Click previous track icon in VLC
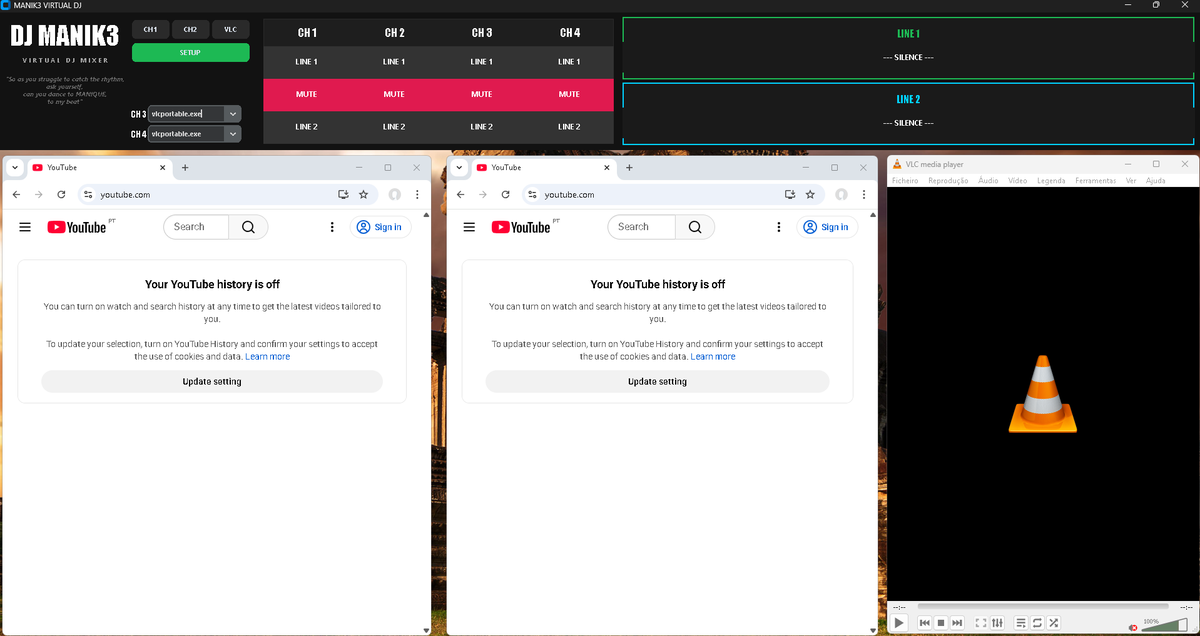Screen dimensions: 1200x636 [925, 622]
